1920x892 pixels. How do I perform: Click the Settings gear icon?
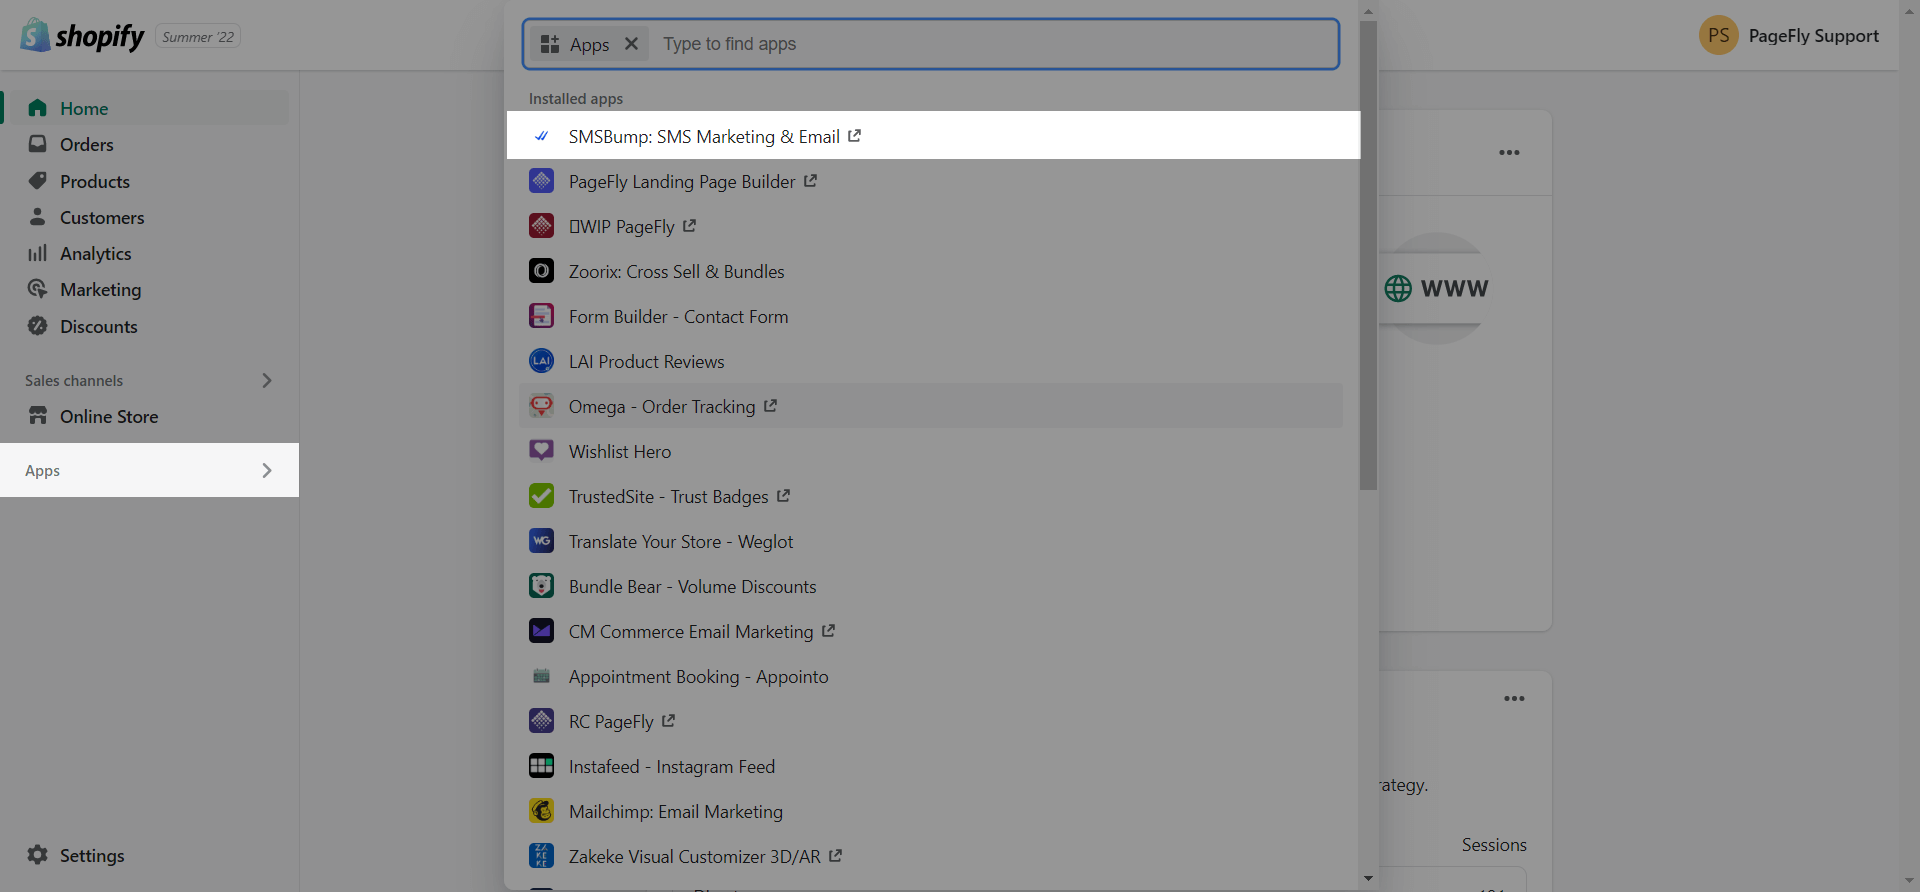[38, 855]
